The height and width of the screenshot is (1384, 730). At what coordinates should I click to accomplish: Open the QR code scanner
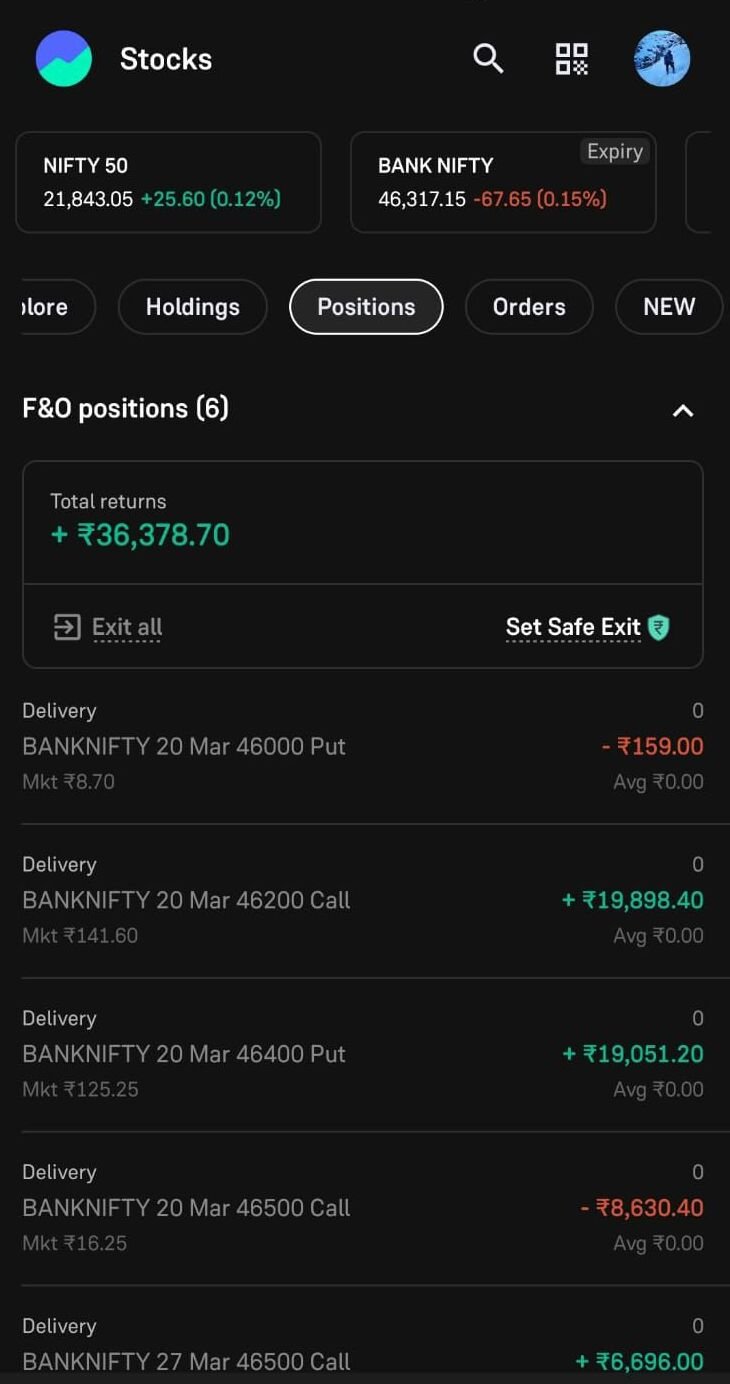(572, 59)
